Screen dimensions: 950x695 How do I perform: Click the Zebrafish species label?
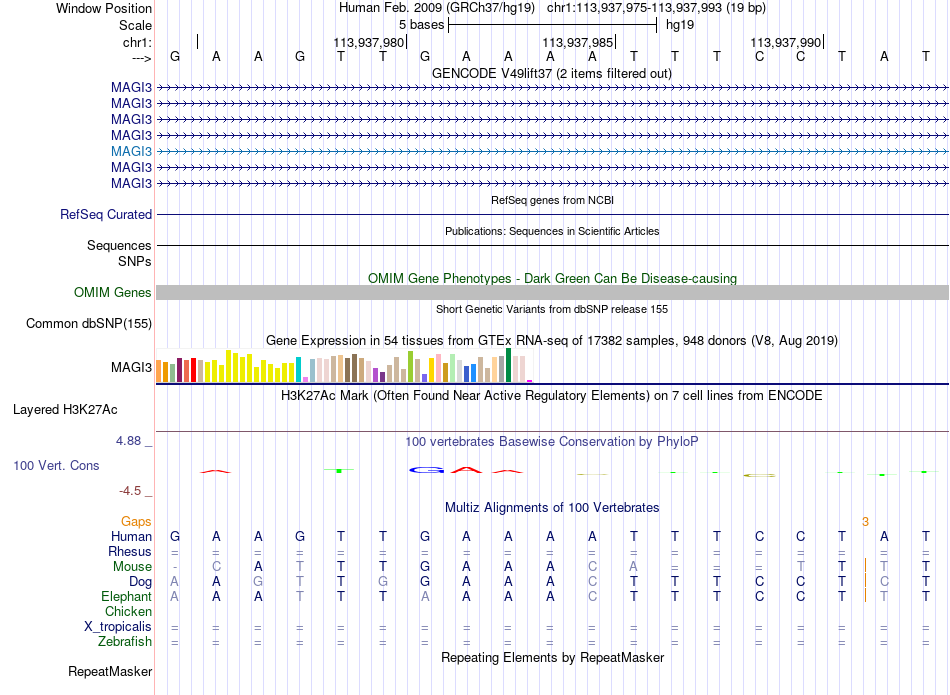125,642
